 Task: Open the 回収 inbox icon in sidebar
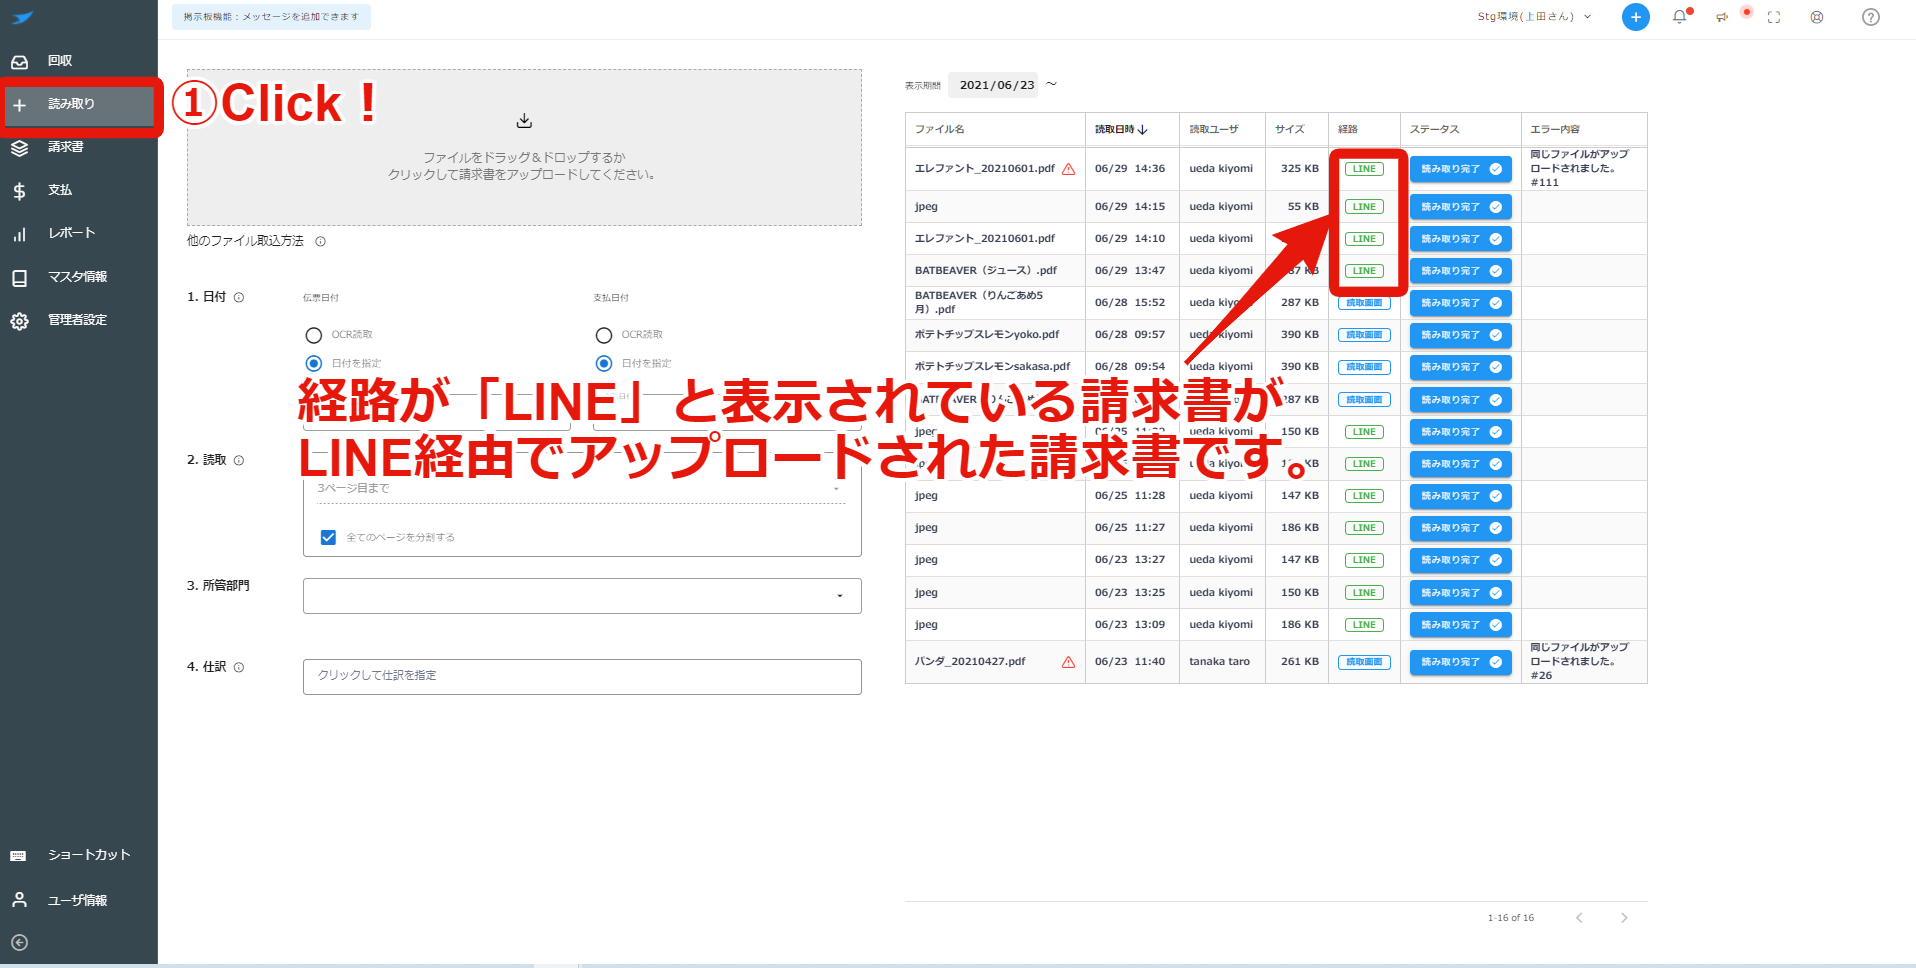19,62
